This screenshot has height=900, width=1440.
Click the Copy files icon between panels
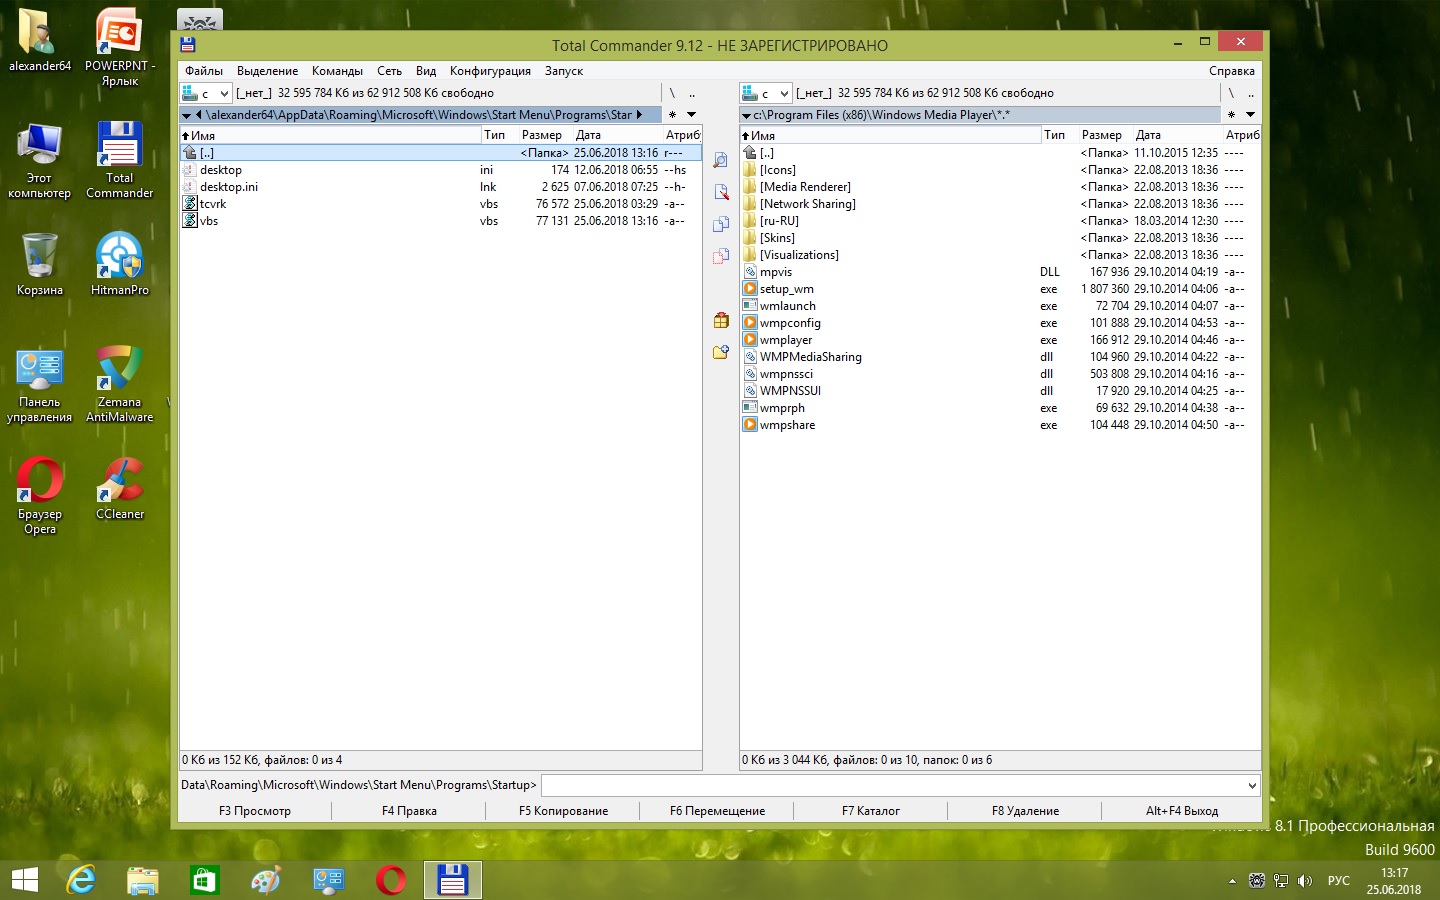point(720,225)
